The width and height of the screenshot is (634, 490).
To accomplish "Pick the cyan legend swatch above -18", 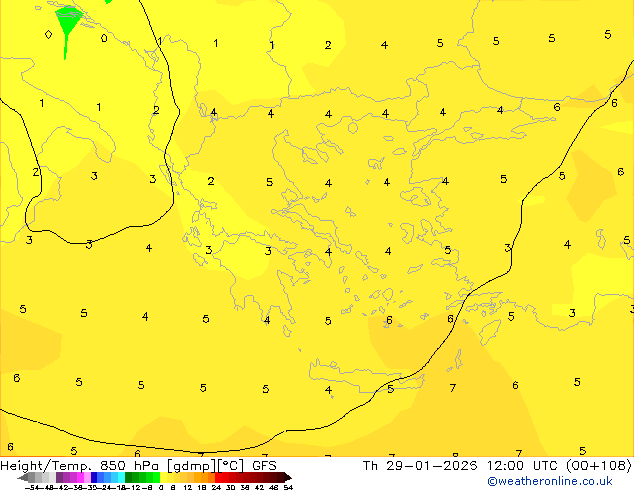I will click(x=121, y=477).
